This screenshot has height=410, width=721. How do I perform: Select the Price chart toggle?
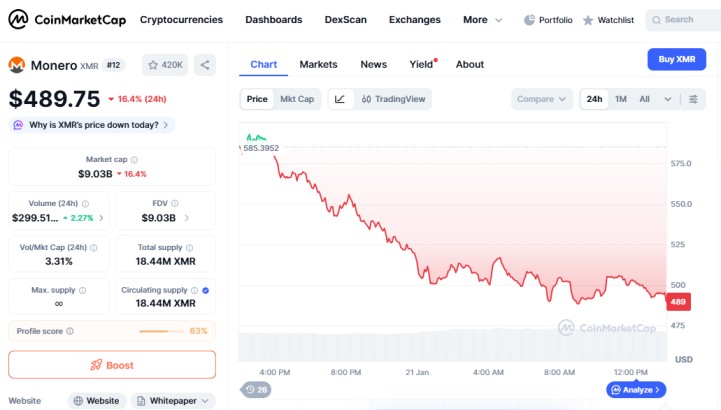click(257, 99)
